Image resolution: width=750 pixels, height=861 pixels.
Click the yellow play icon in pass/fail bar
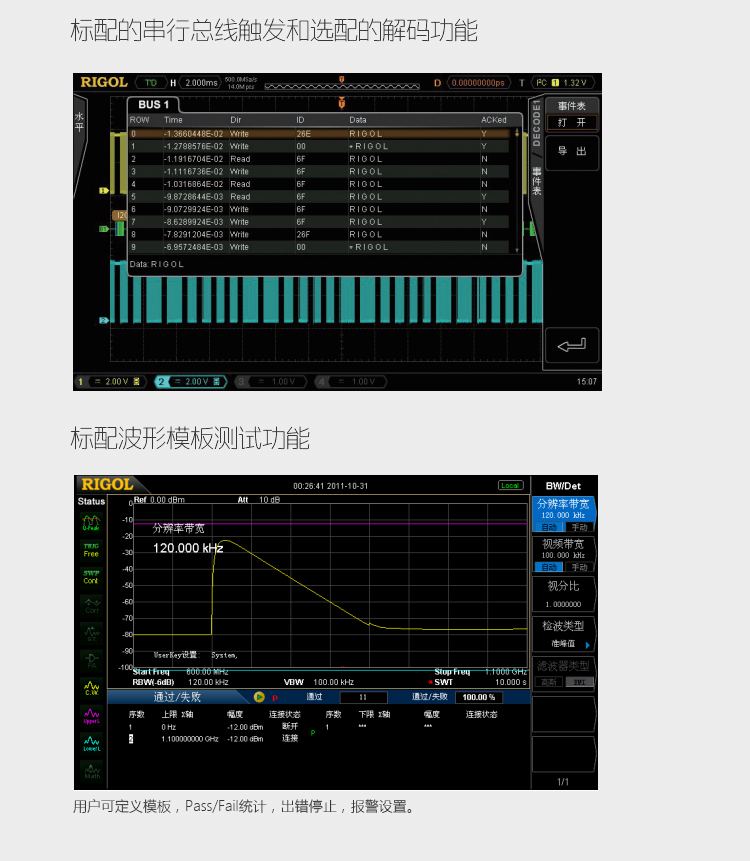(259, 697)
